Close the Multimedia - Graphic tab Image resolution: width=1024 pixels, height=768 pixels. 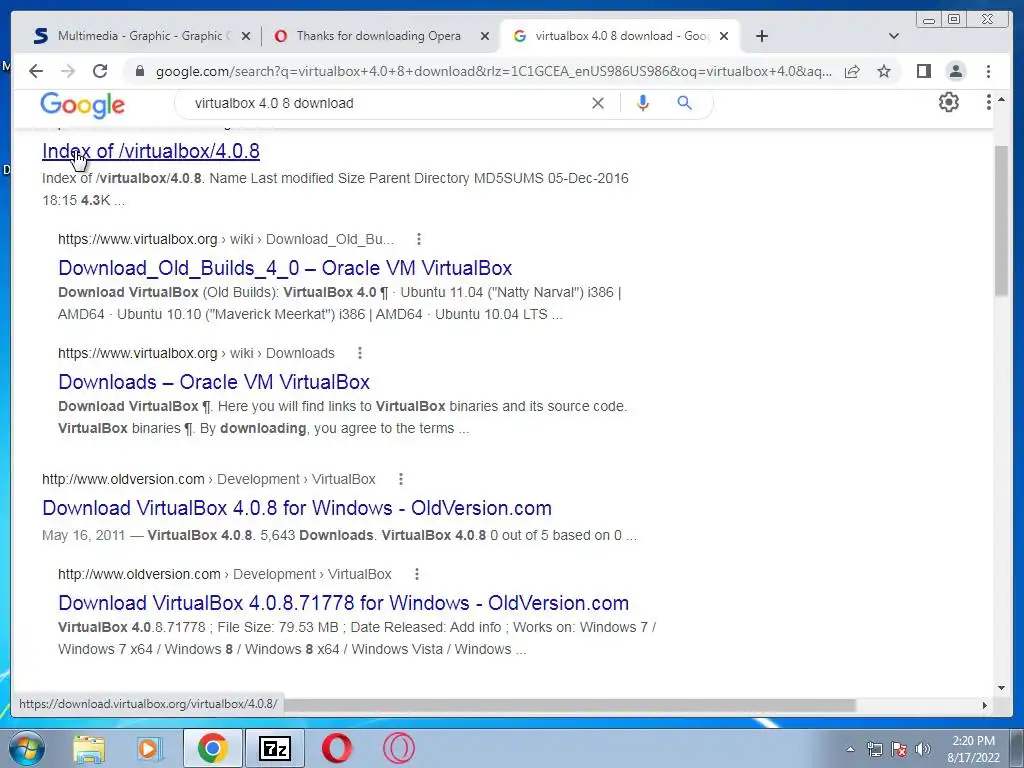click(x=246, y=37)
